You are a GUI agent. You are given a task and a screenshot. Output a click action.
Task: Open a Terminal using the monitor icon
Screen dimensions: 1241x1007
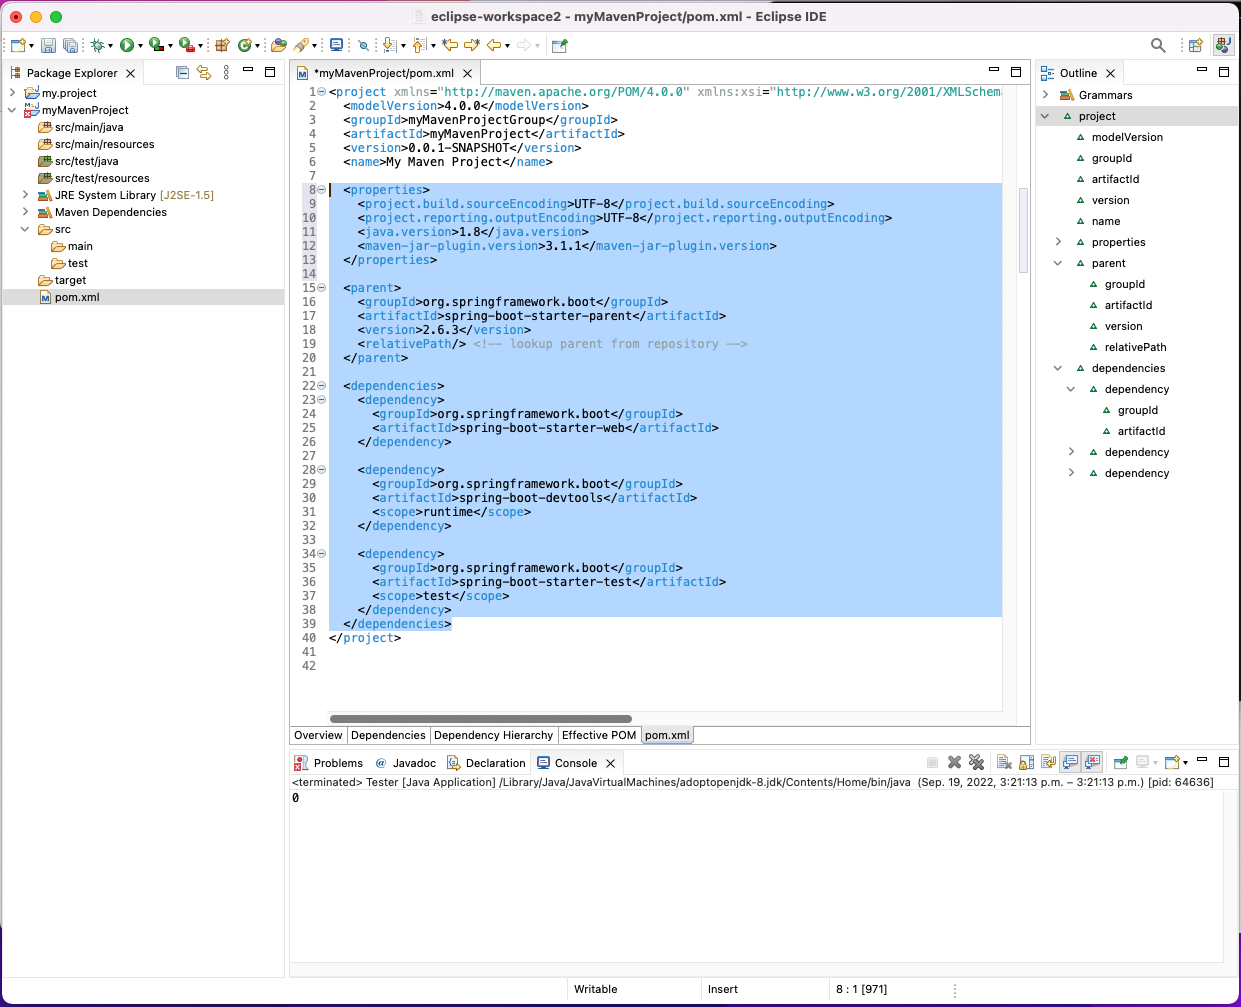336,45
